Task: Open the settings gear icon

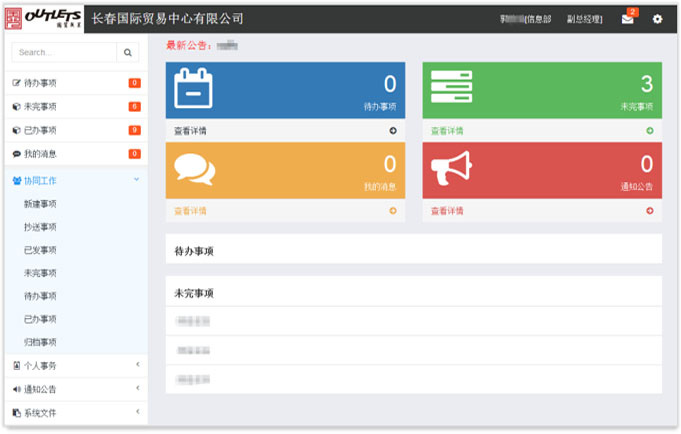Action: (x=657, y=19)
